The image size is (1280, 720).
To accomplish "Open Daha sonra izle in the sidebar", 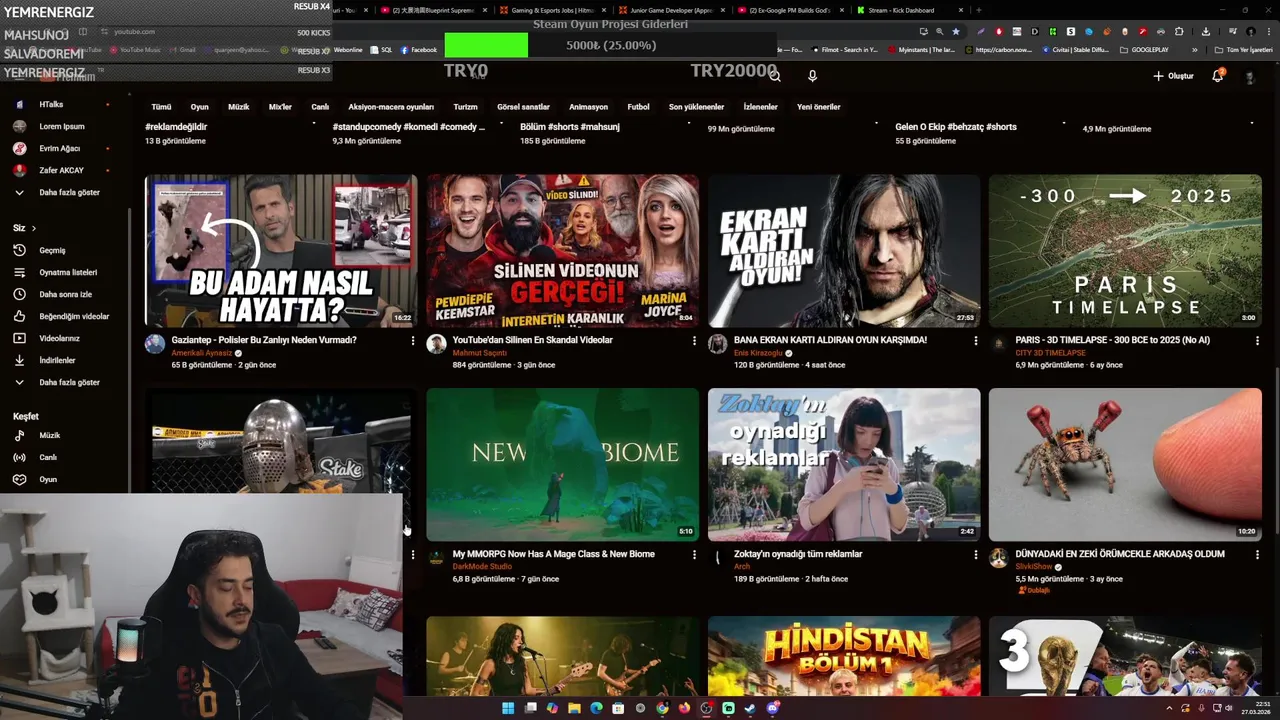I will [x=65, y=294].
